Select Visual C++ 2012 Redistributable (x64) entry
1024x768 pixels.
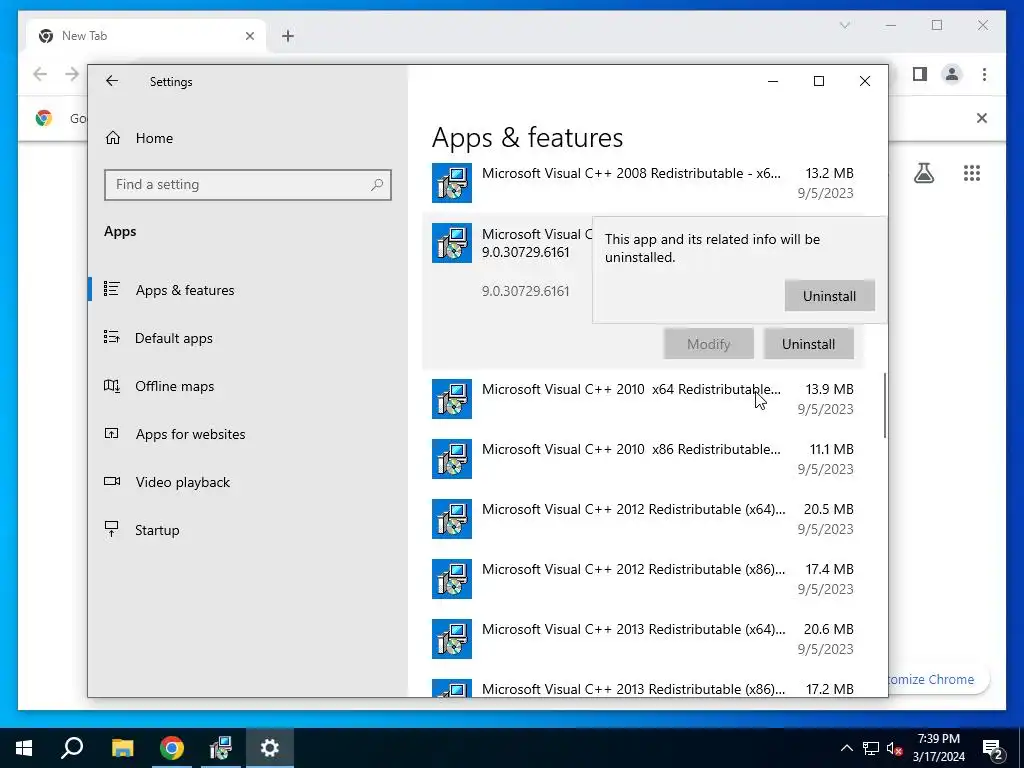click(x=643, y=519)
